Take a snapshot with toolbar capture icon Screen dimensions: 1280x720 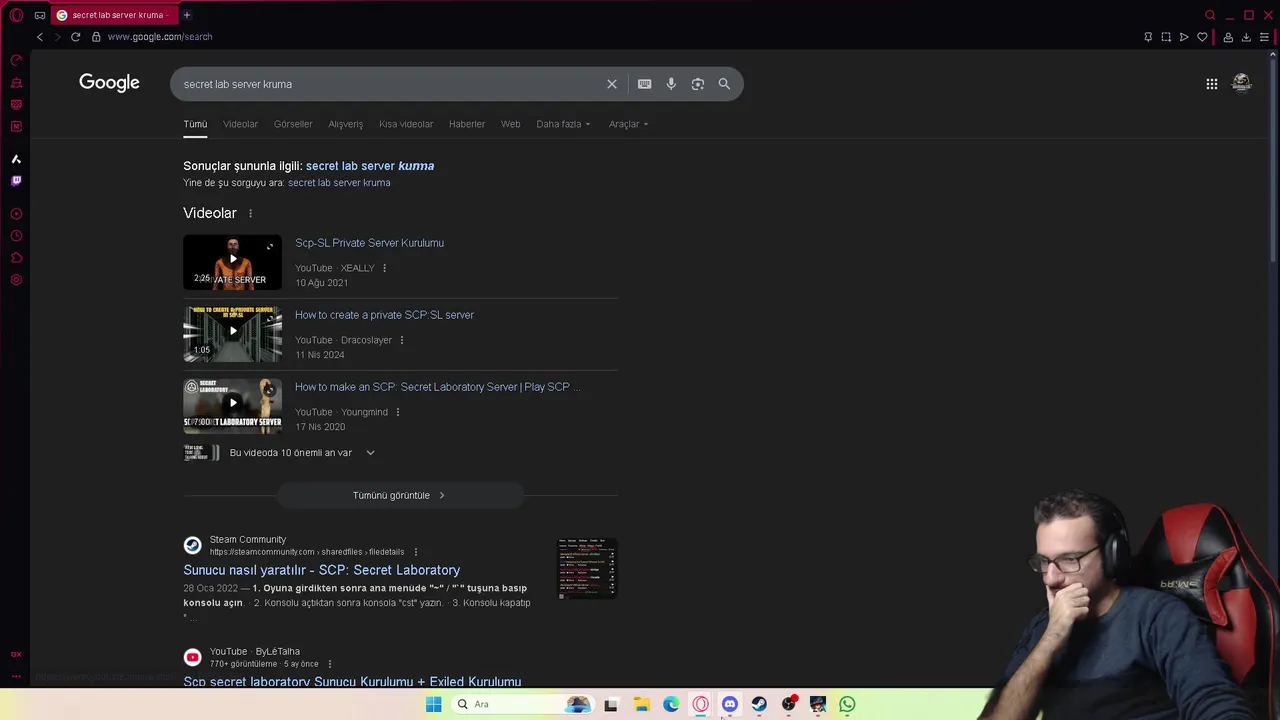(1166, 37)
